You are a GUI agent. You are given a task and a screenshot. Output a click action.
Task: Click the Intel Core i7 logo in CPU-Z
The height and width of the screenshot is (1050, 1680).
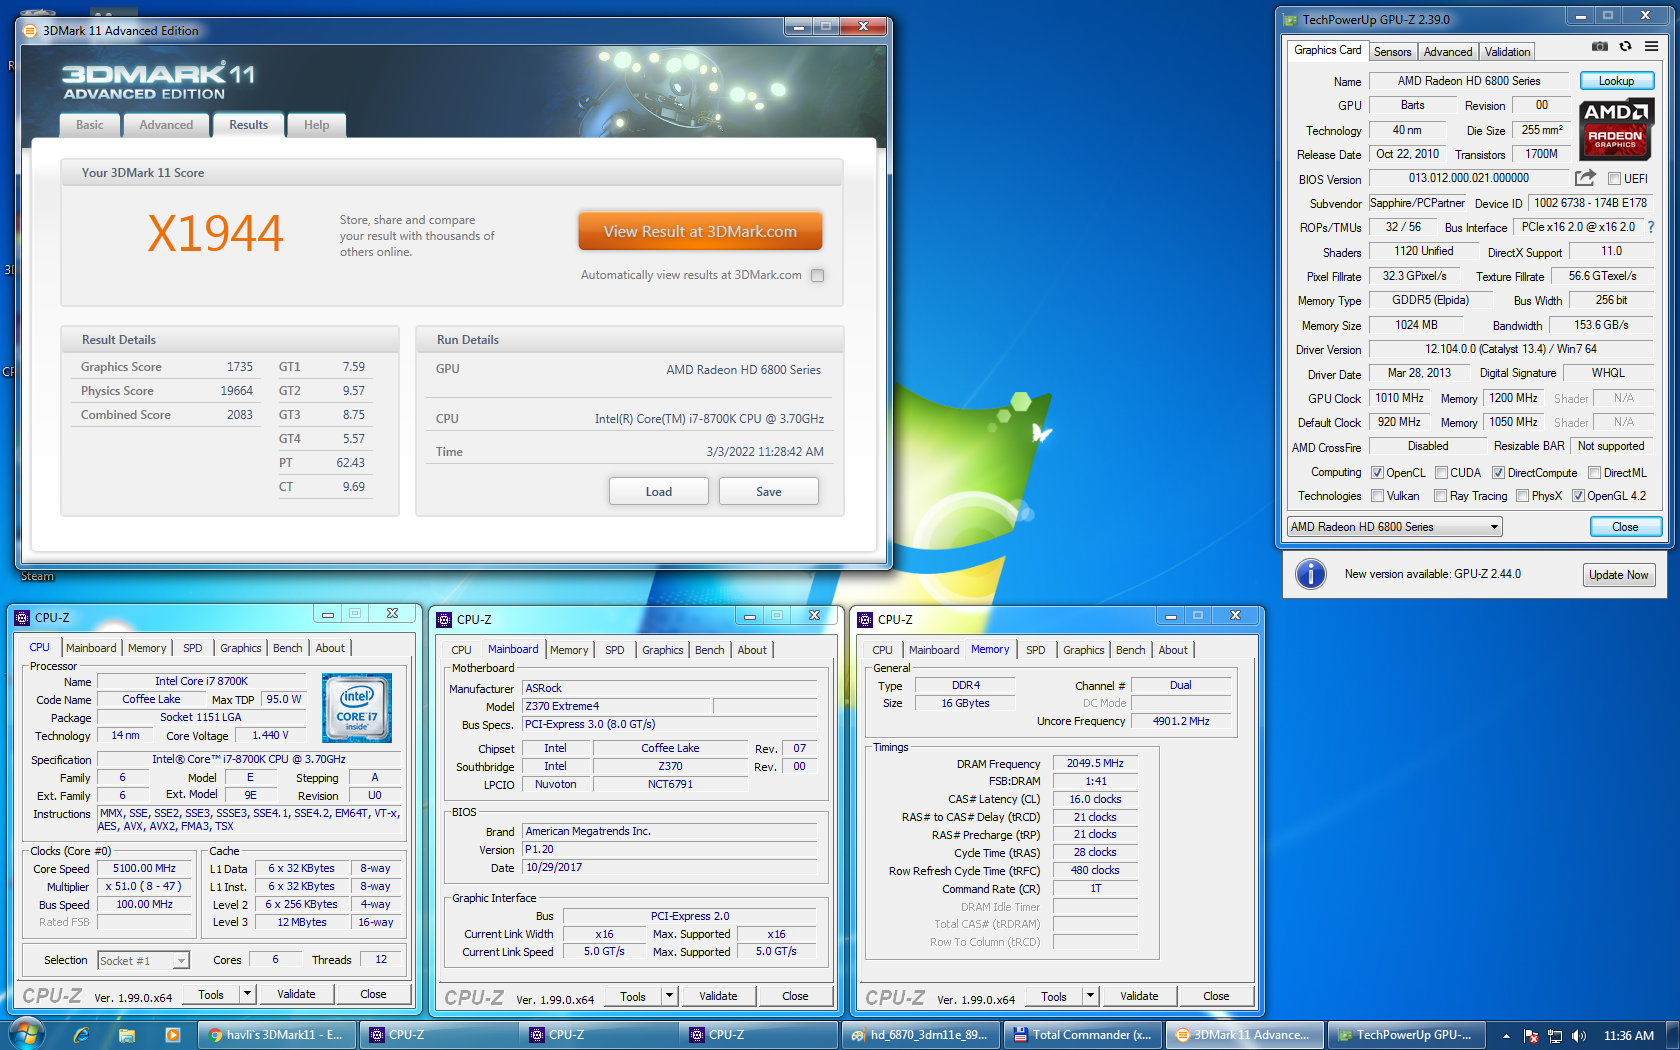coord(357,707)
